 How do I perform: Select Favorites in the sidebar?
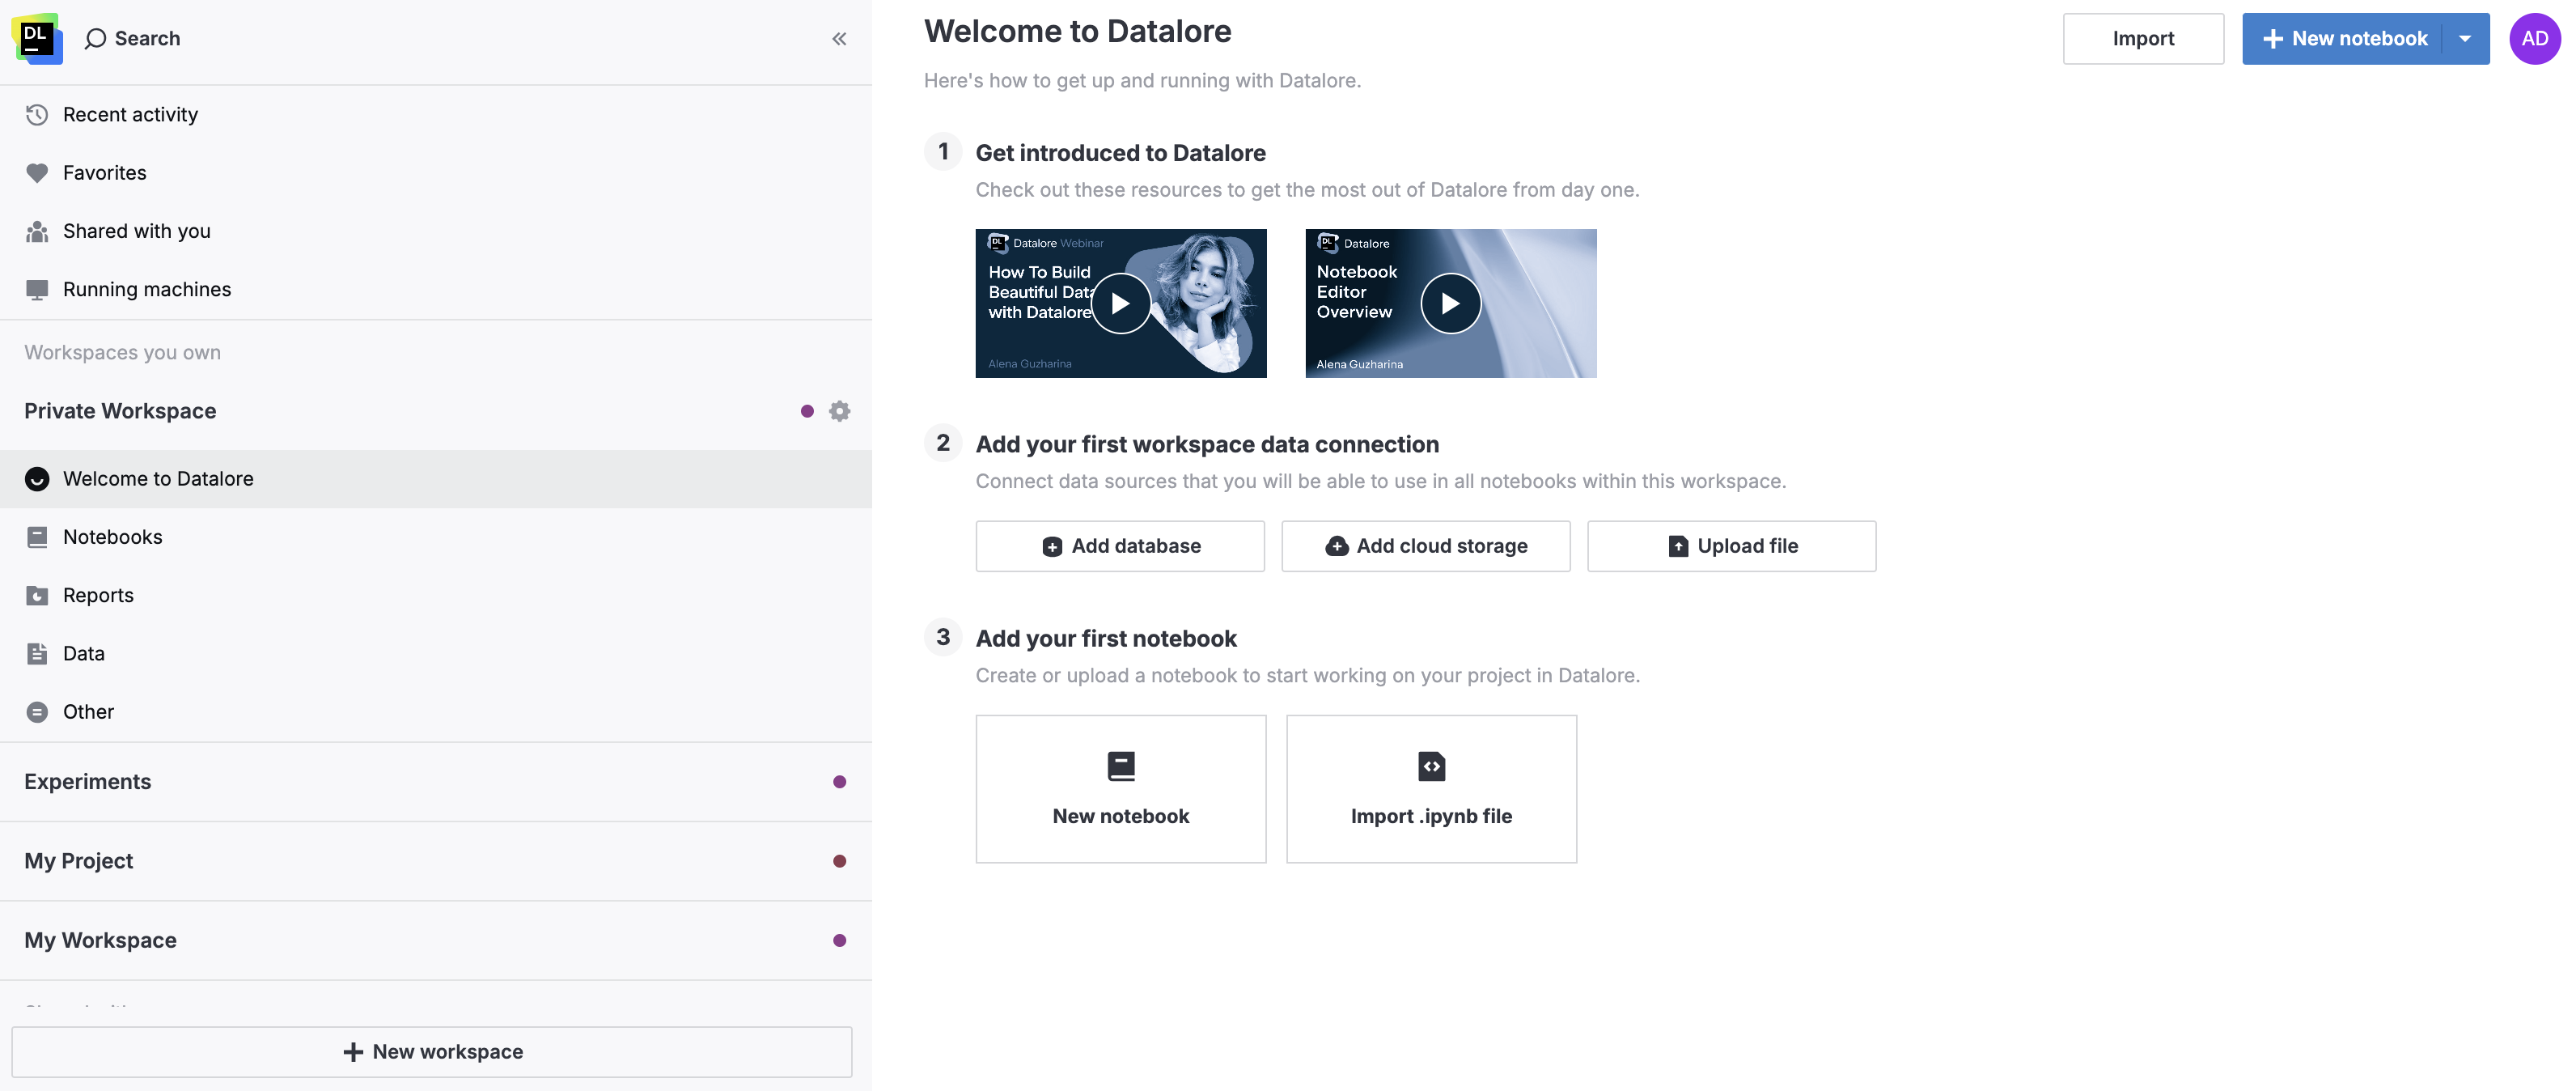click(104, 172)
